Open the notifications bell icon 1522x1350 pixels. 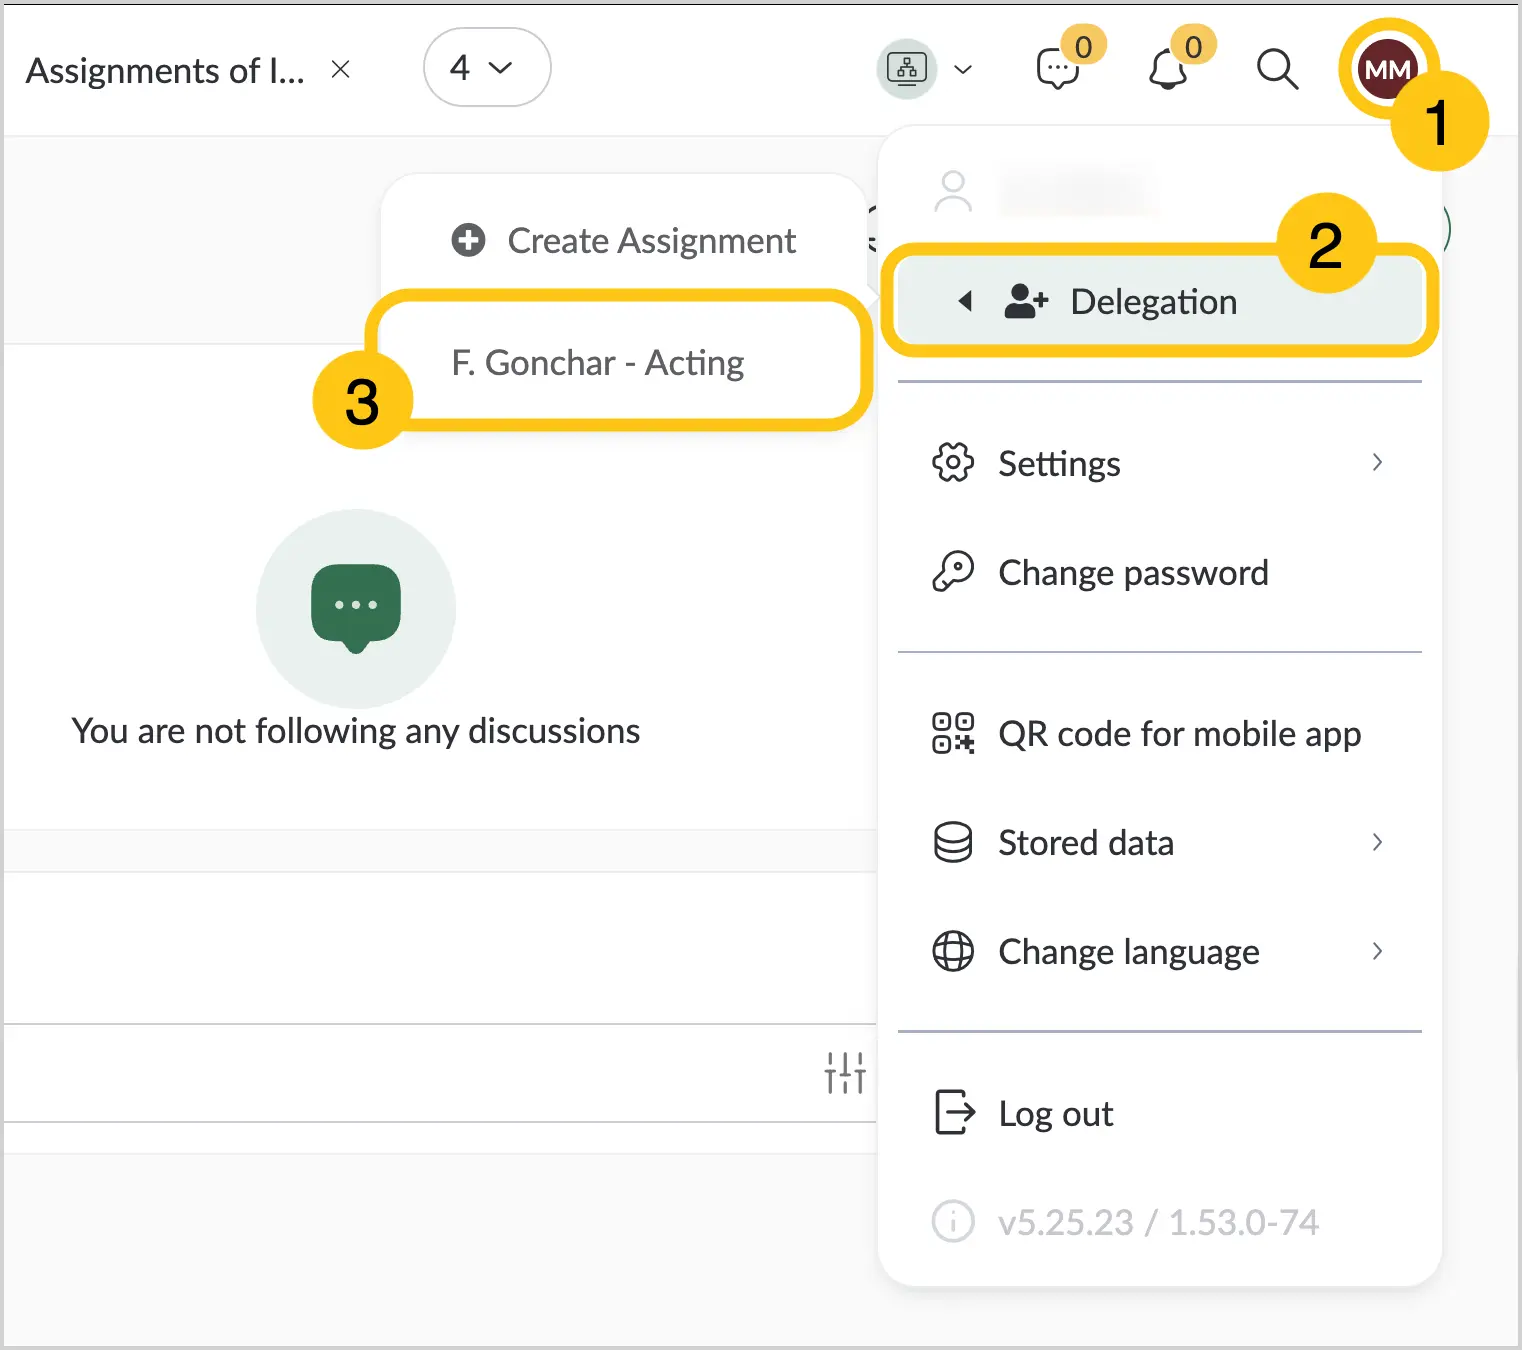[1167, 69]
